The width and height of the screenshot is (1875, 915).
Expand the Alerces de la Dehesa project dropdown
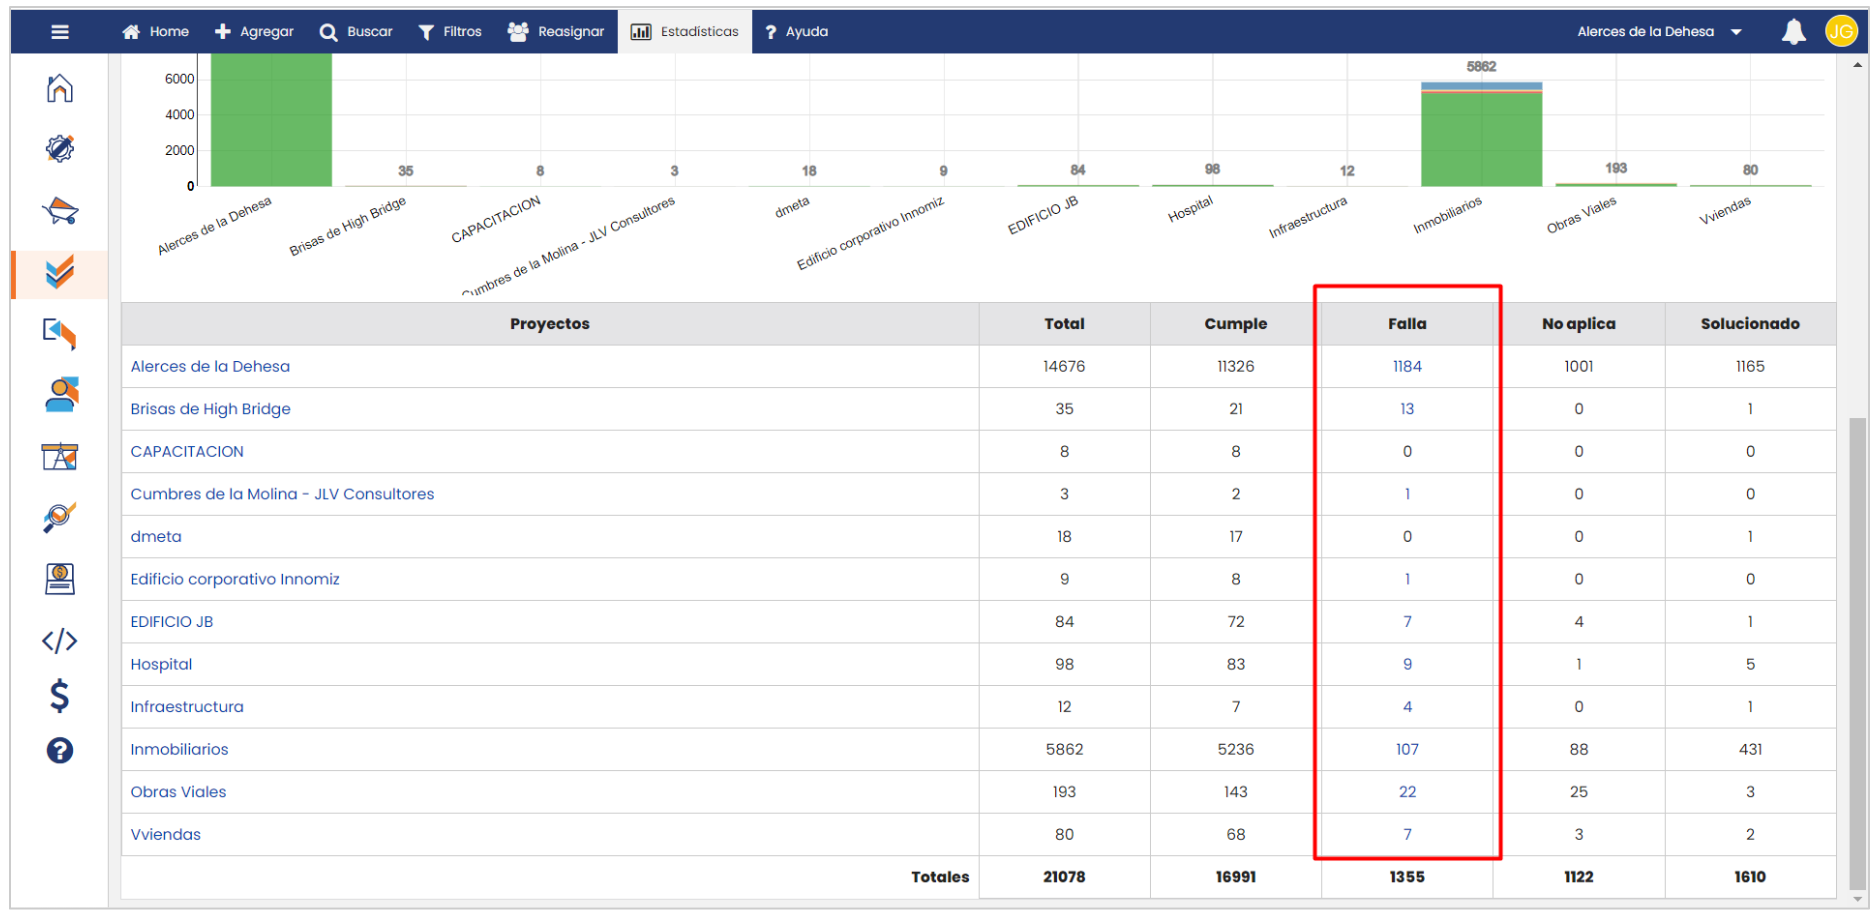pyautogui.click(x=1660, y=32)
